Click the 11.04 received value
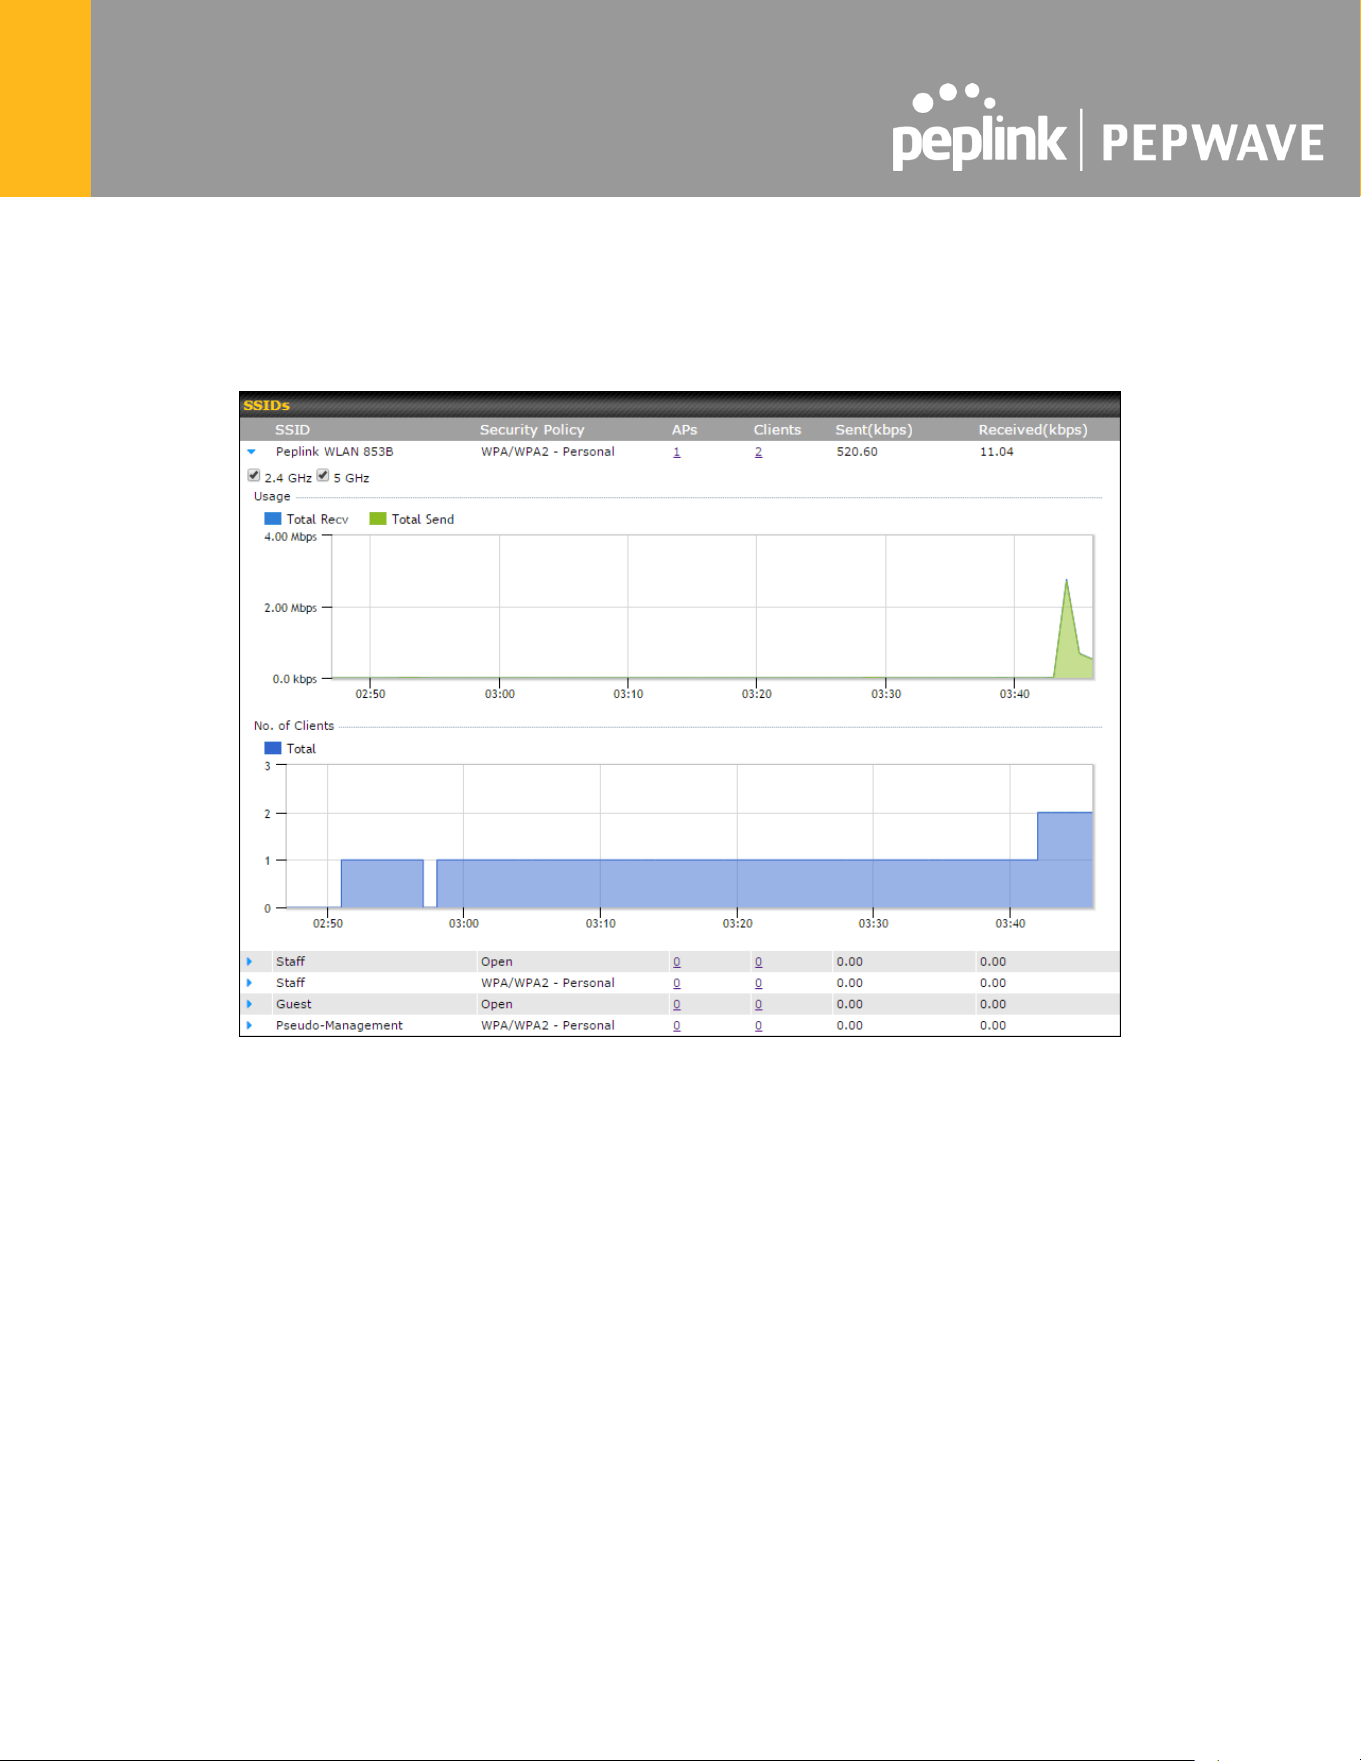The height and width of the screenshot is (1761, 1361). click(996, 452)
